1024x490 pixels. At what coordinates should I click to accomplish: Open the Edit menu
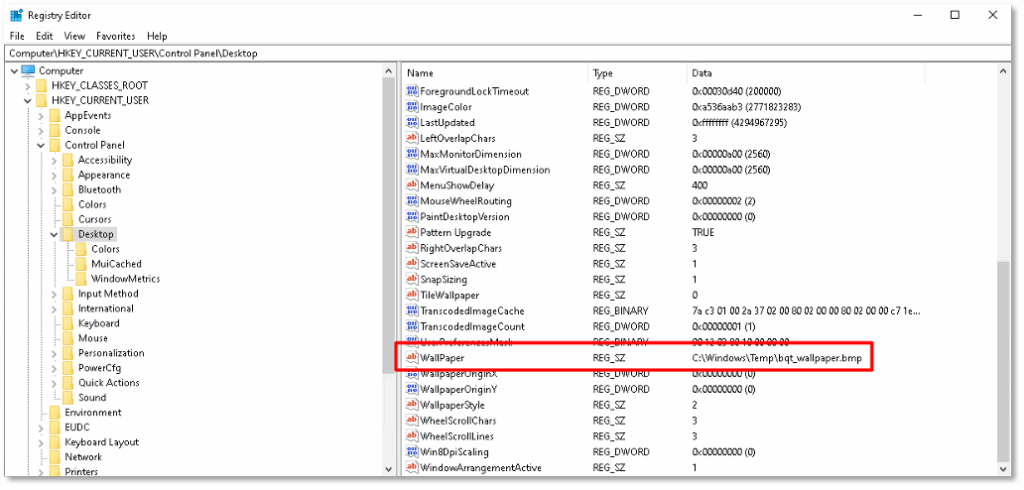[x=44, y=36]
